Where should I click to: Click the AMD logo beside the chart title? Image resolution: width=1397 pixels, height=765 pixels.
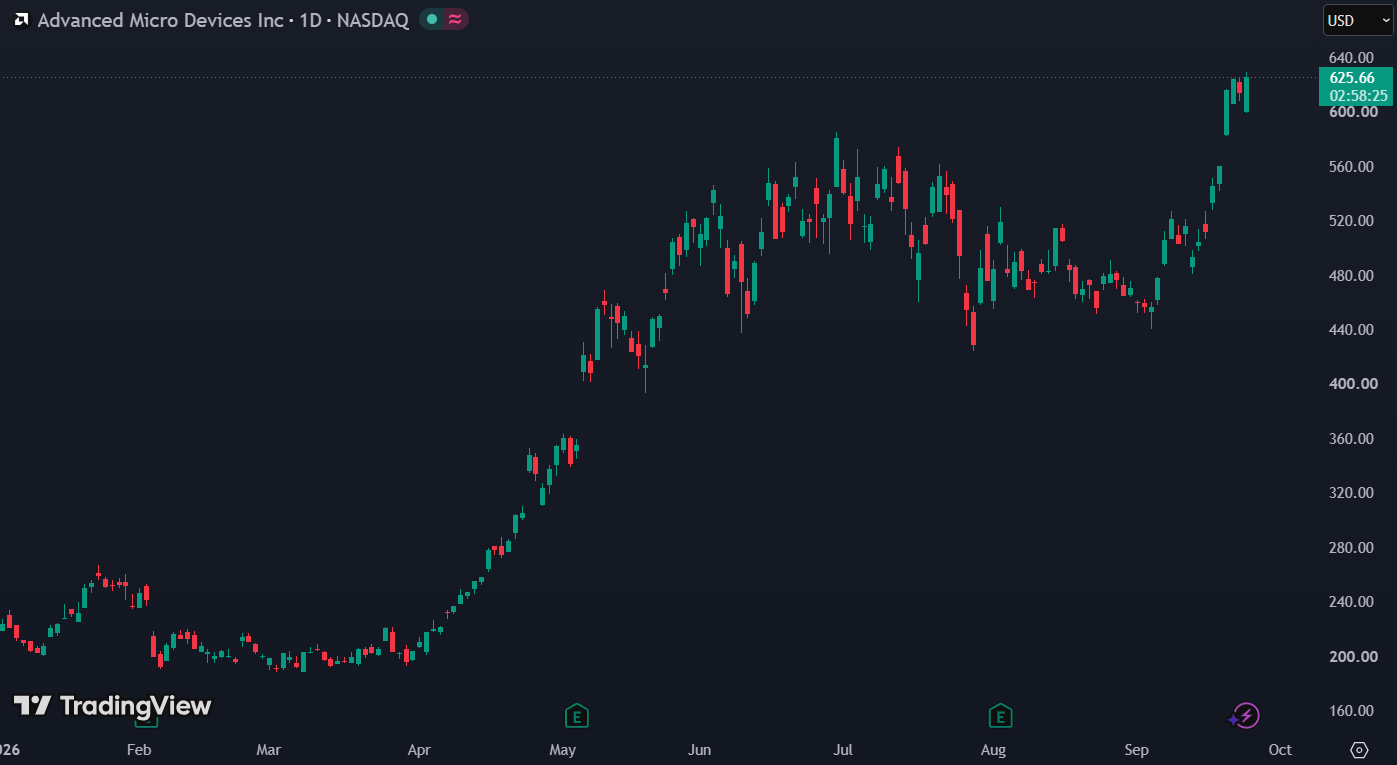tap(21, 20)
